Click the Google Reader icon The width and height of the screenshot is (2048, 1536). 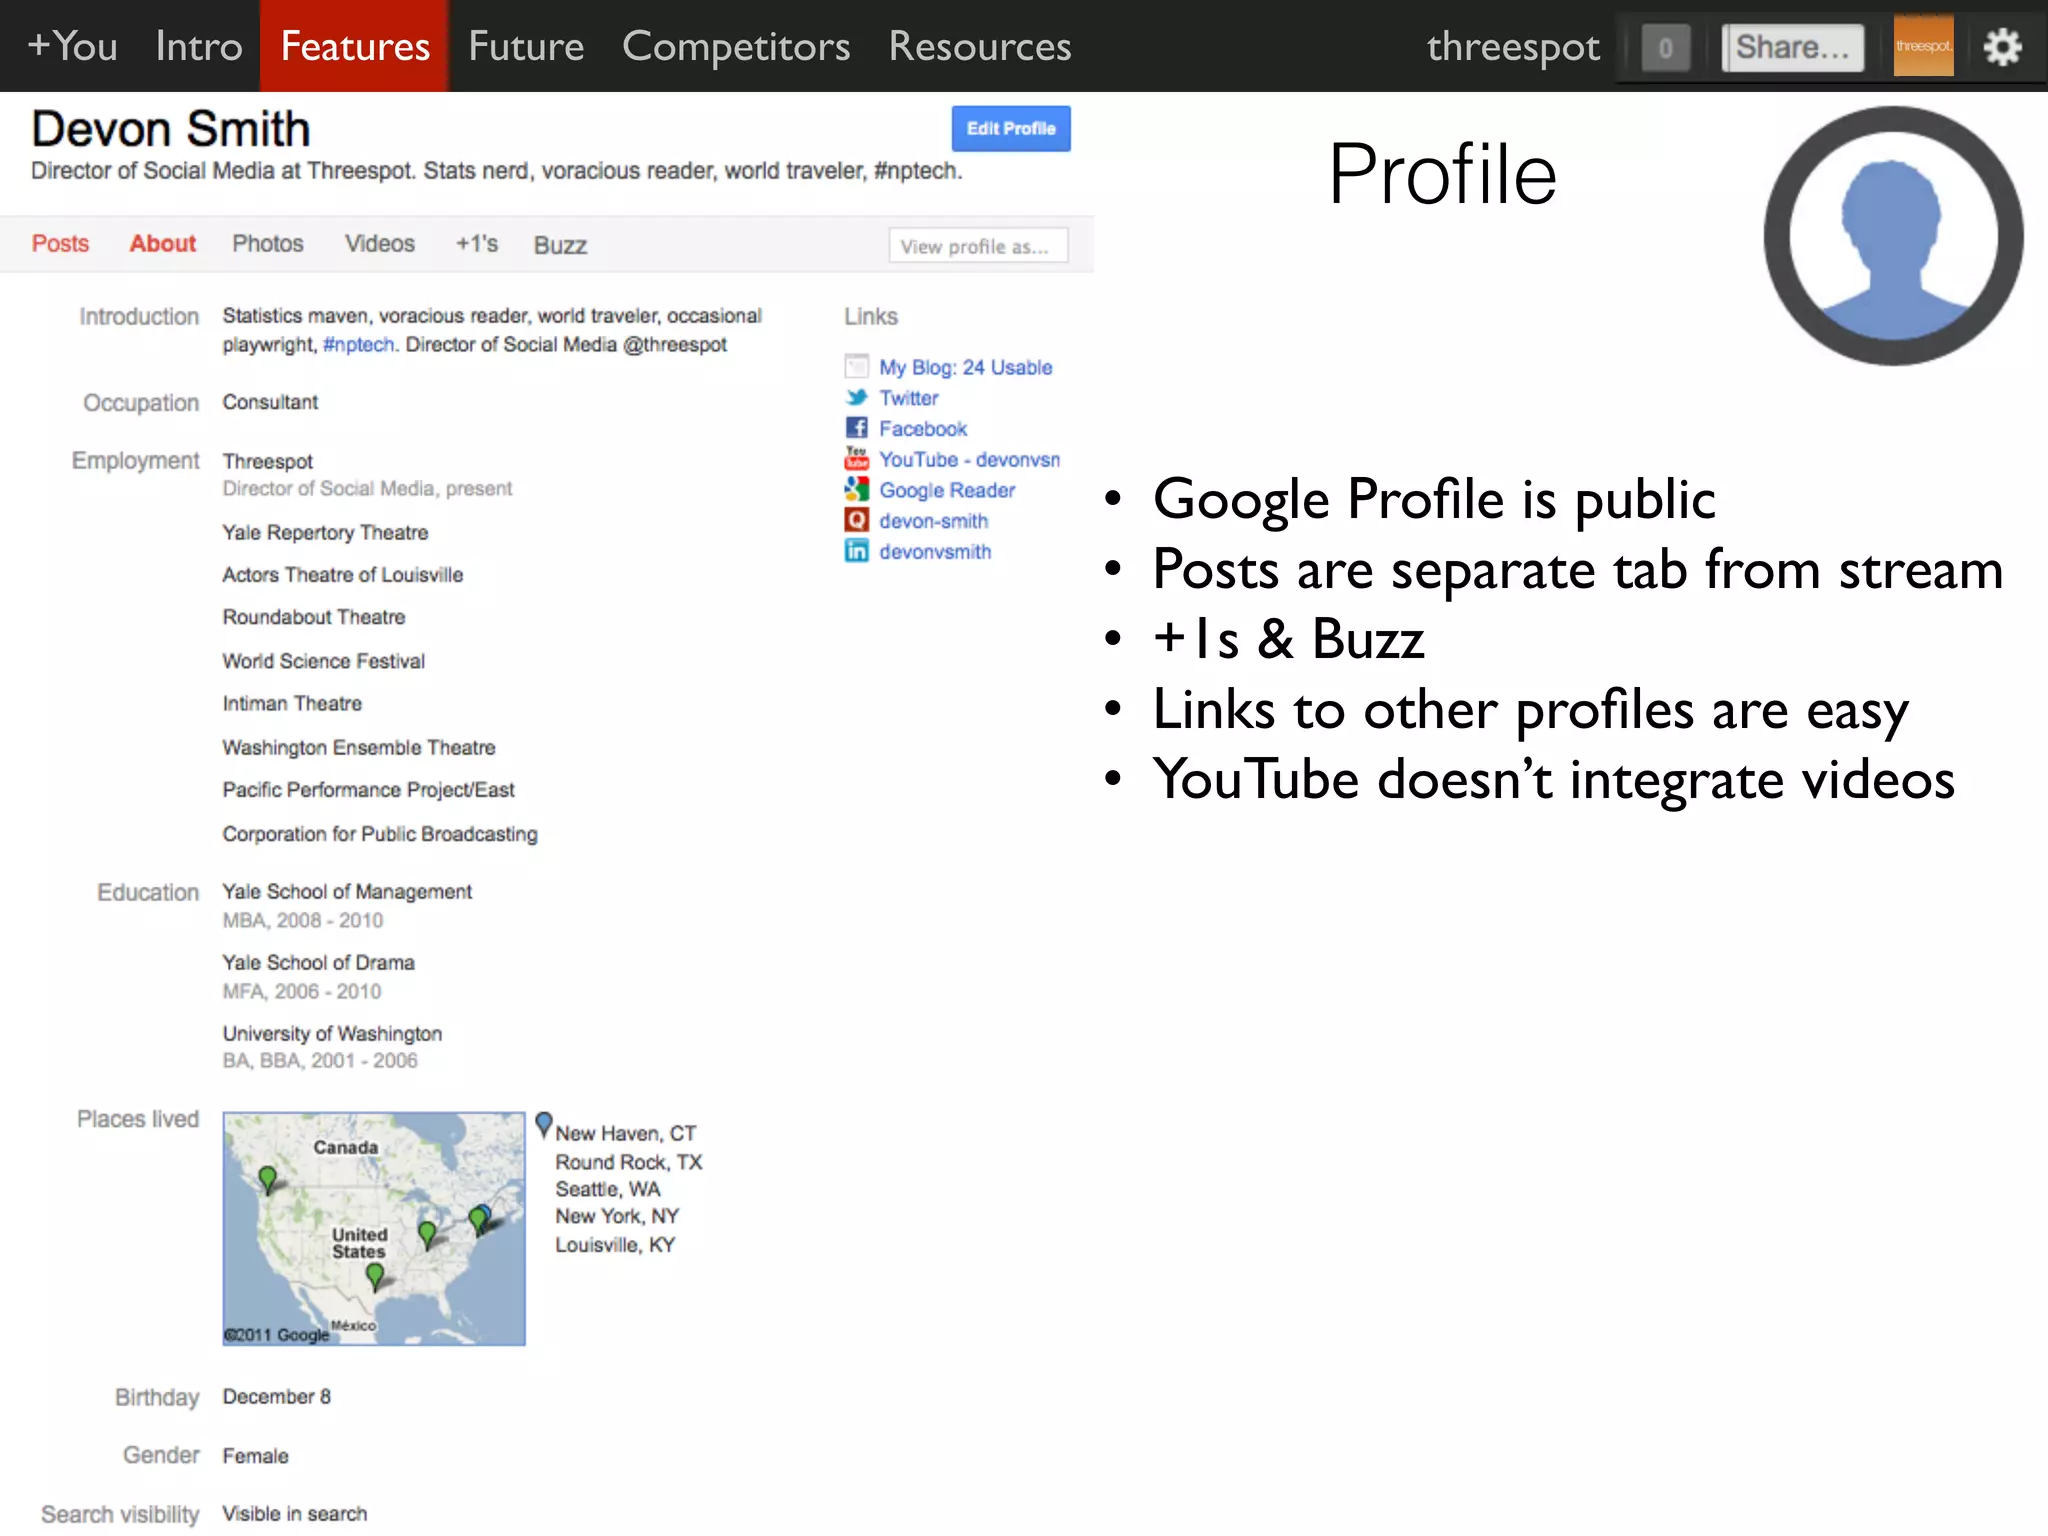tap(857, 490)
